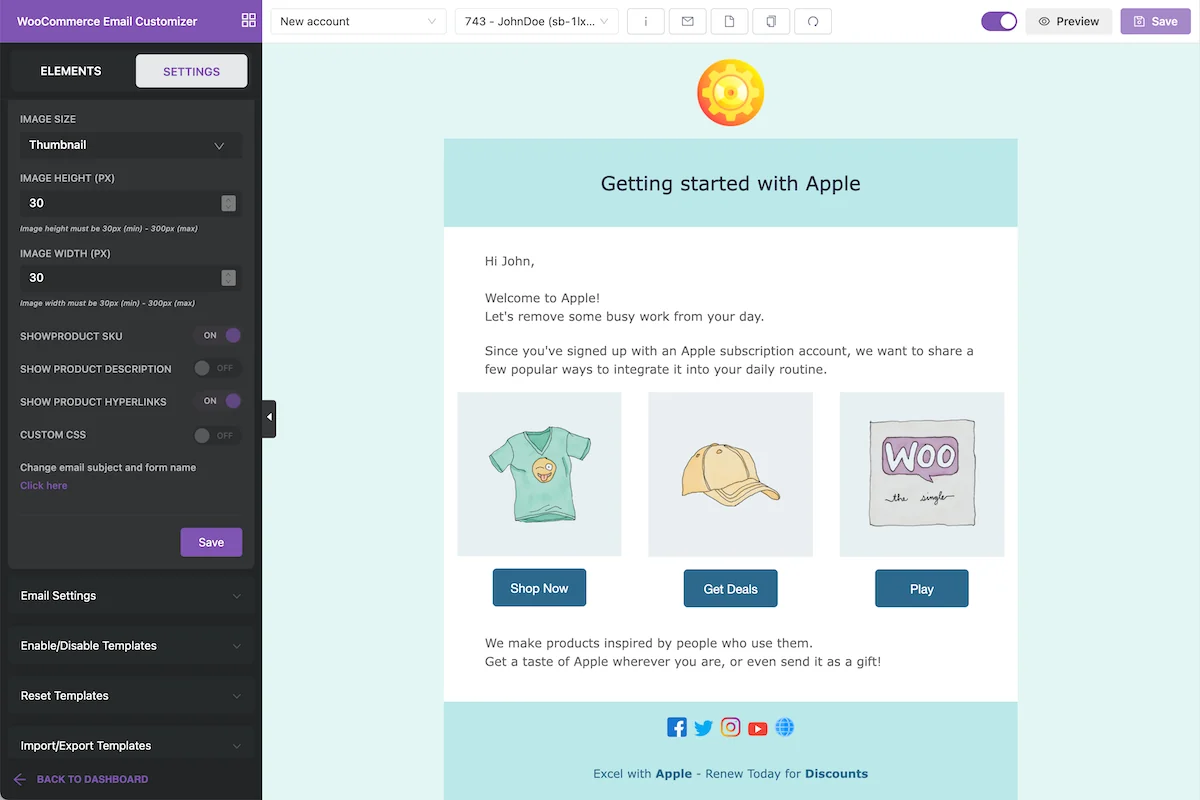The image size is (1200, 800).
Task: Click the send test email envelope icon
Action: pyautogui.click(x=688, y=21)
